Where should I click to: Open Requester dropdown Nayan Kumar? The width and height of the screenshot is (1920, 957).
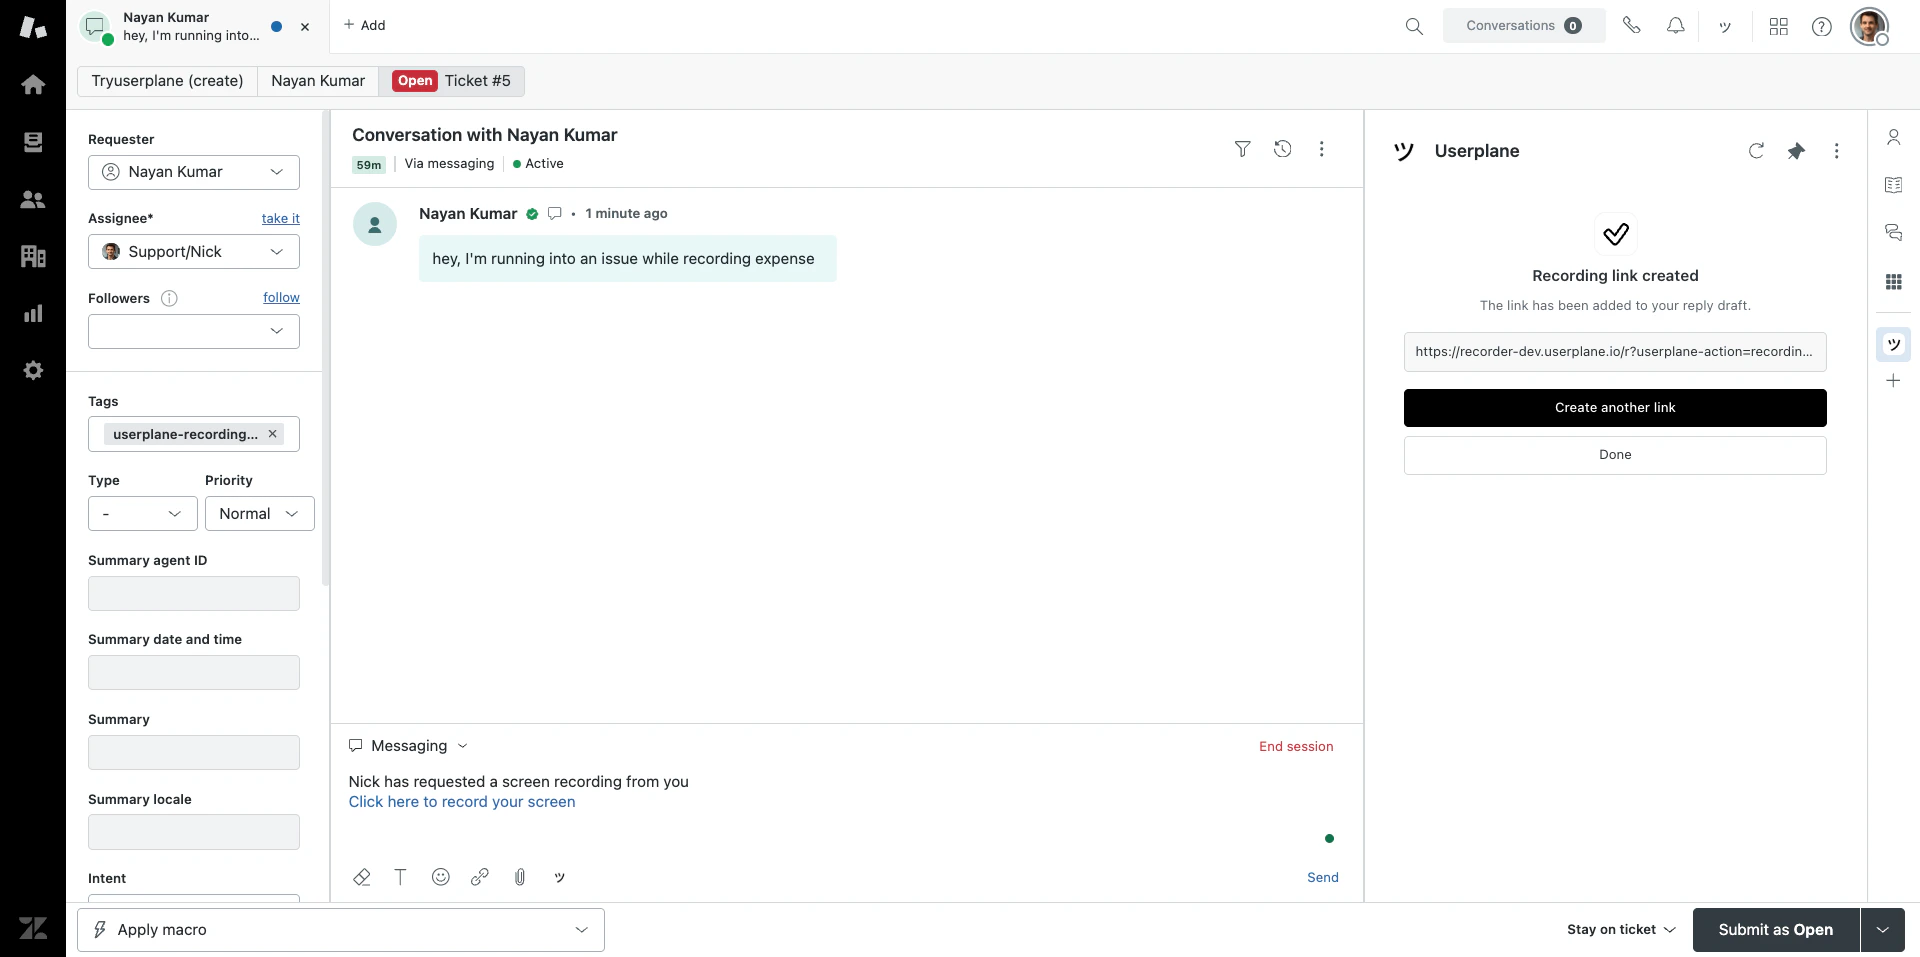[x=194, y=172]
